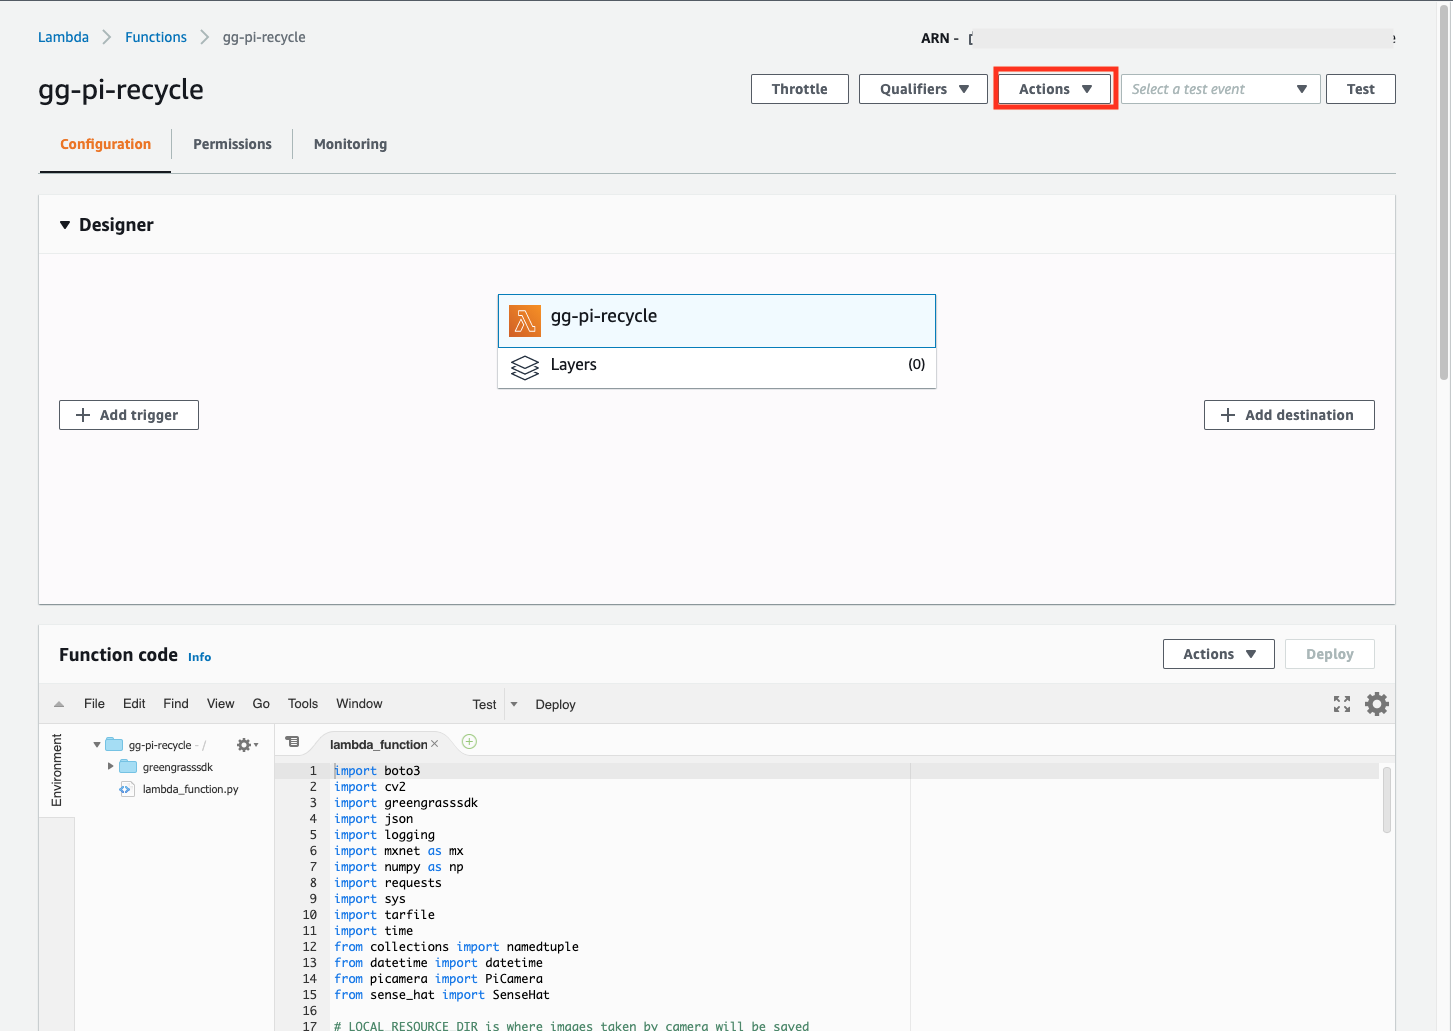Image resolution: width=1453 pixels, height=1031 pixels.
Task: Select lambda_function.py in file tree
Action: [x=190, y=789]
